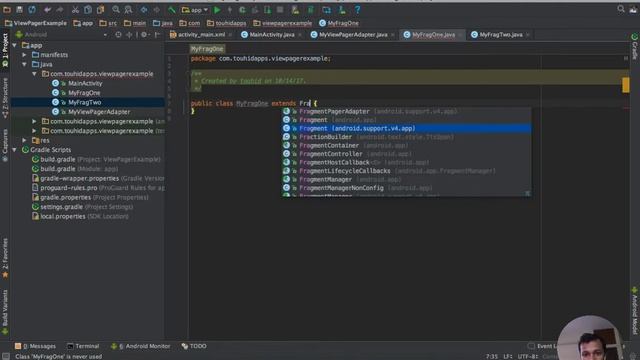Collapse the java folder
The image size is (640, 360).
point(24,64)
